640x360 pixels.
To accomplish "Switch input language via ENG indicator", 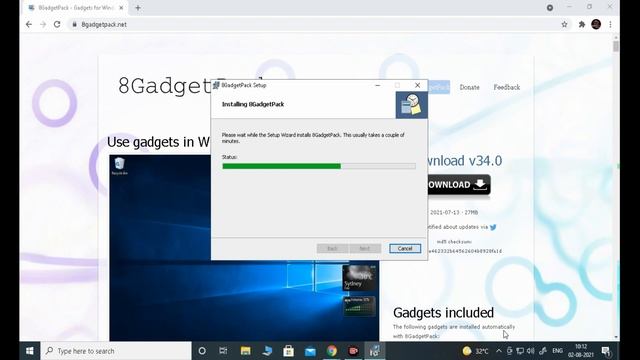I will click(558, 351).
